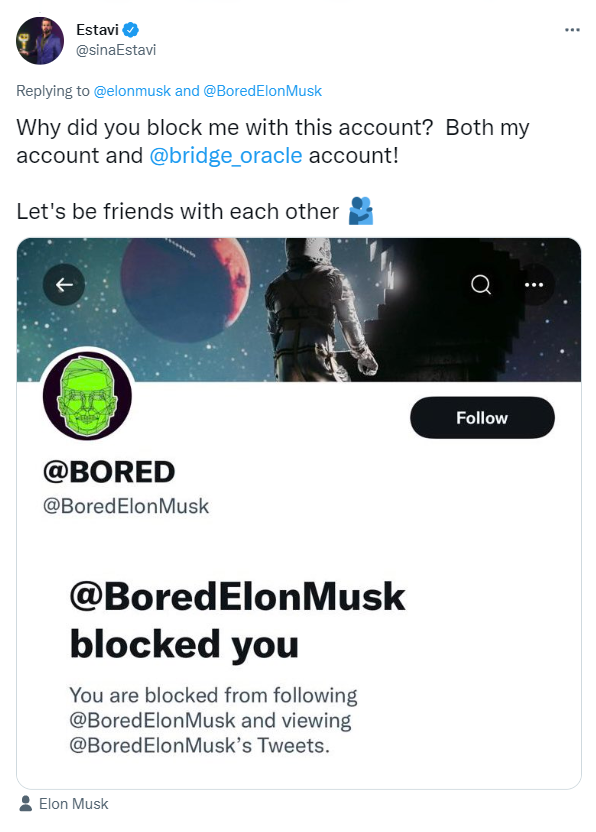Click the person icon beside Elon Musk tag
Image resolution: width=596 pixels, height=832 pixels.
[25, 803]
